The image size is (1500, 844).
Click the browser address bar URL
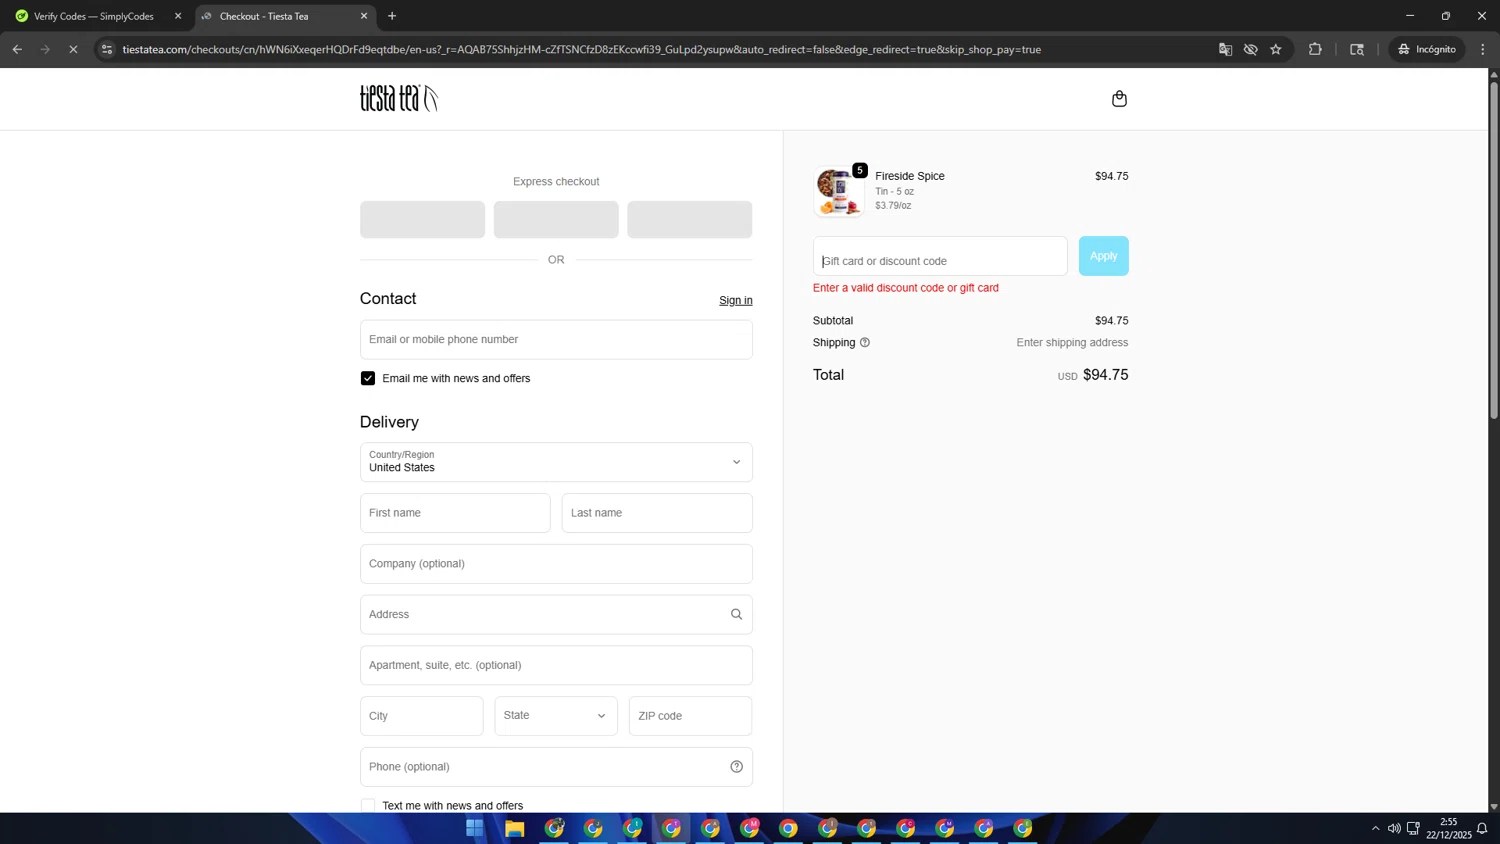click(x=582, y=49)
